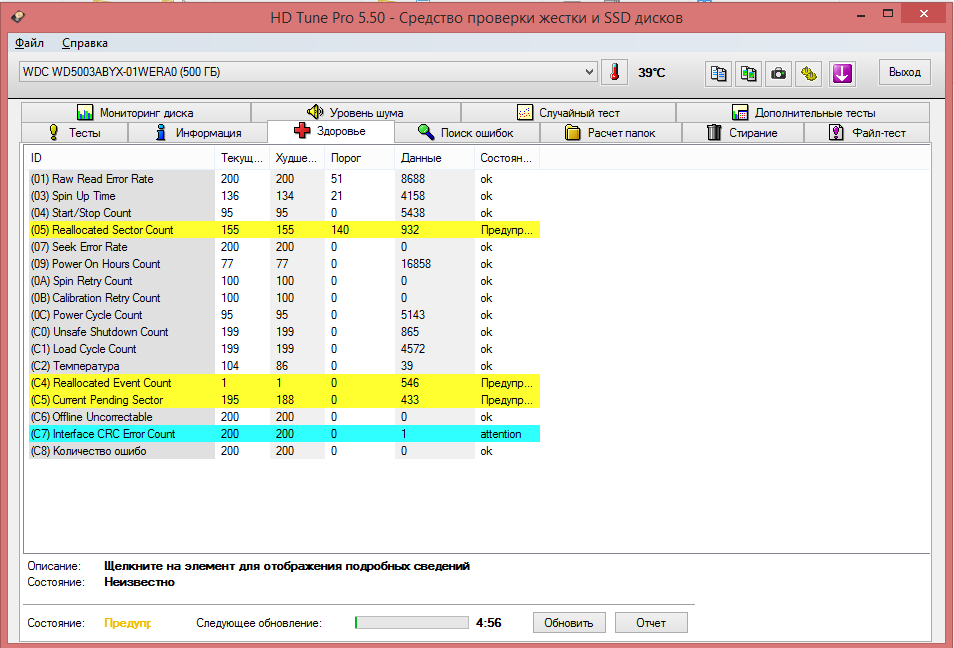
Task: Open the Файл menu
Action: click(x=29, y=43)
